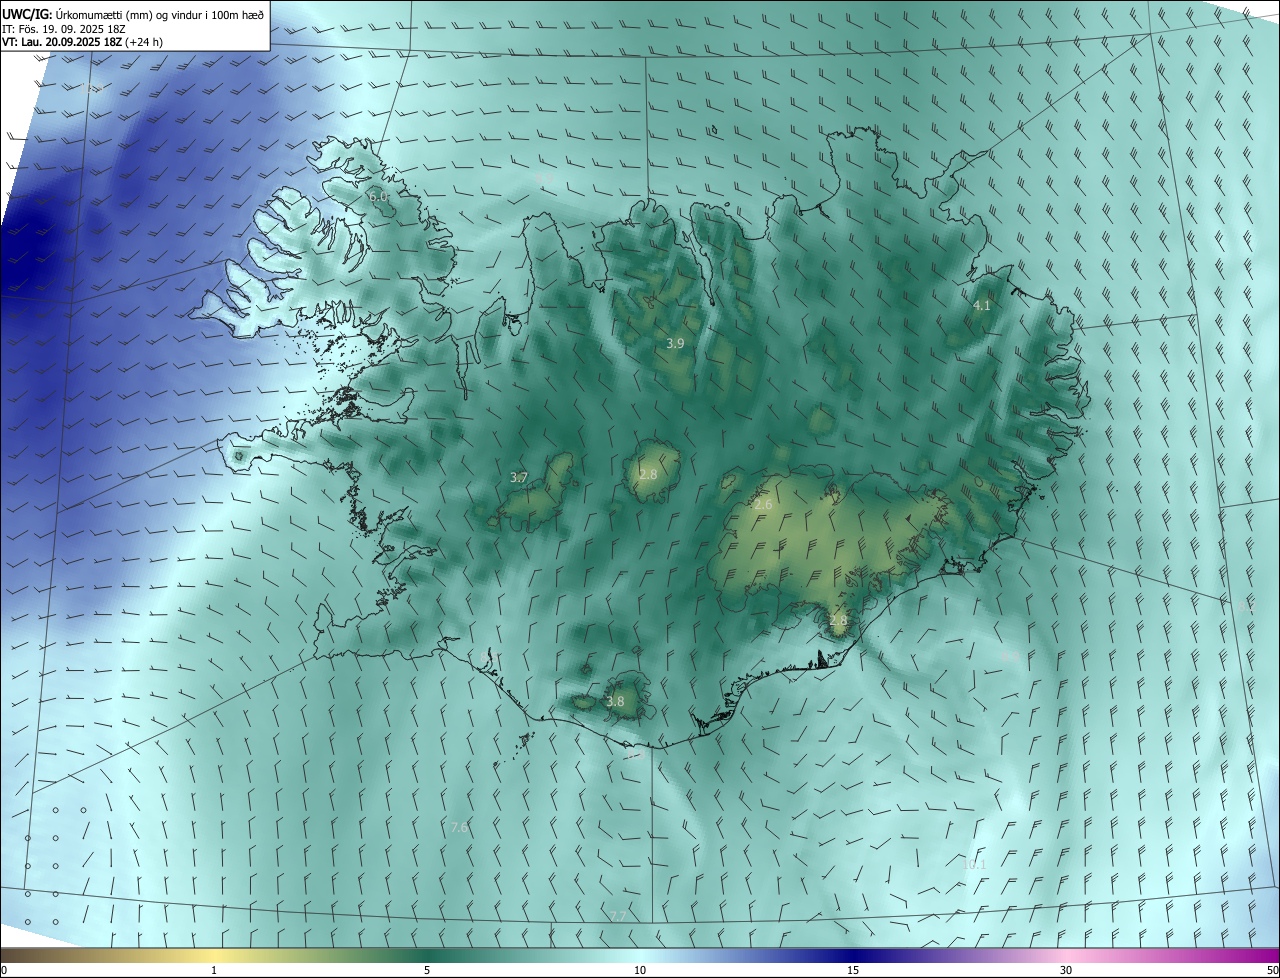
Task: Click the '5' tick label on the colorbar
Action: [x=427, y=970]
